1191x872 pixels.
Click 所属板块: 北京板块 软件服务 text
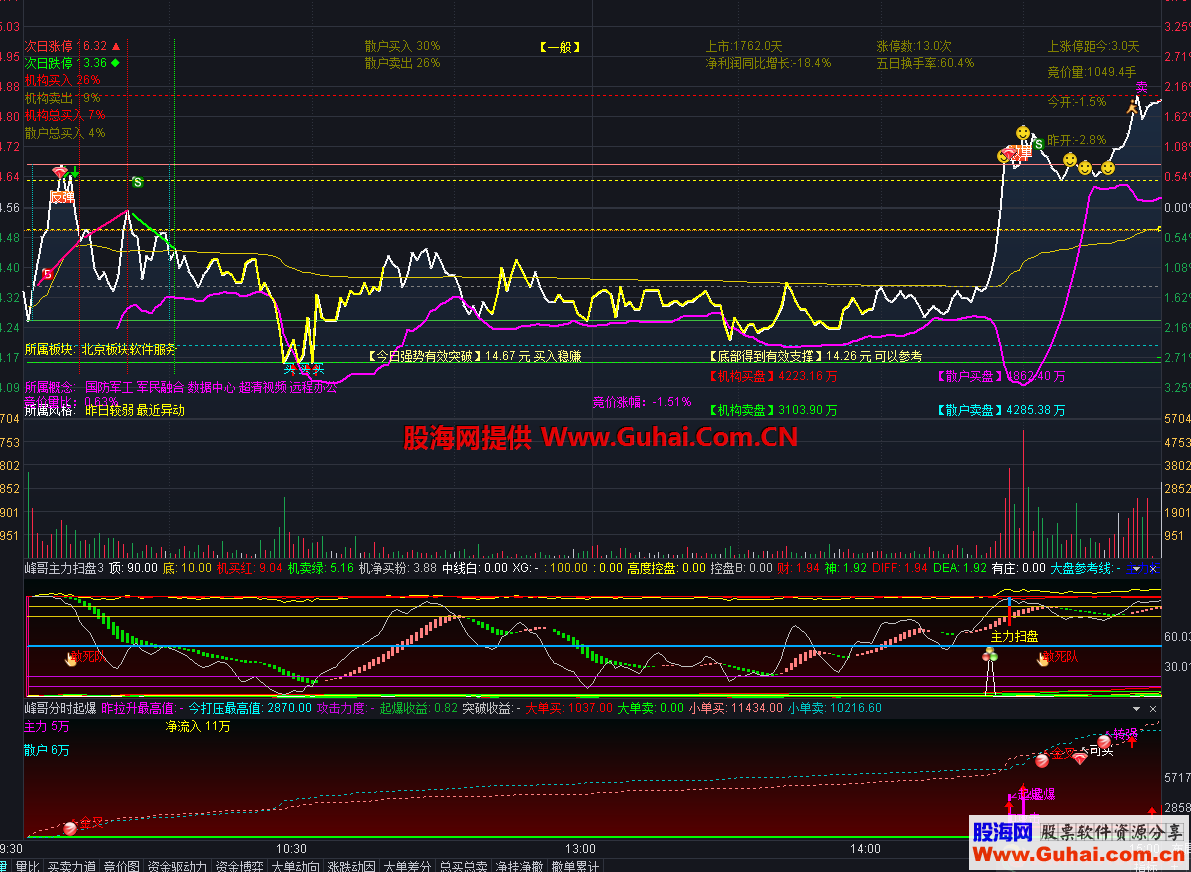(100, 349)
